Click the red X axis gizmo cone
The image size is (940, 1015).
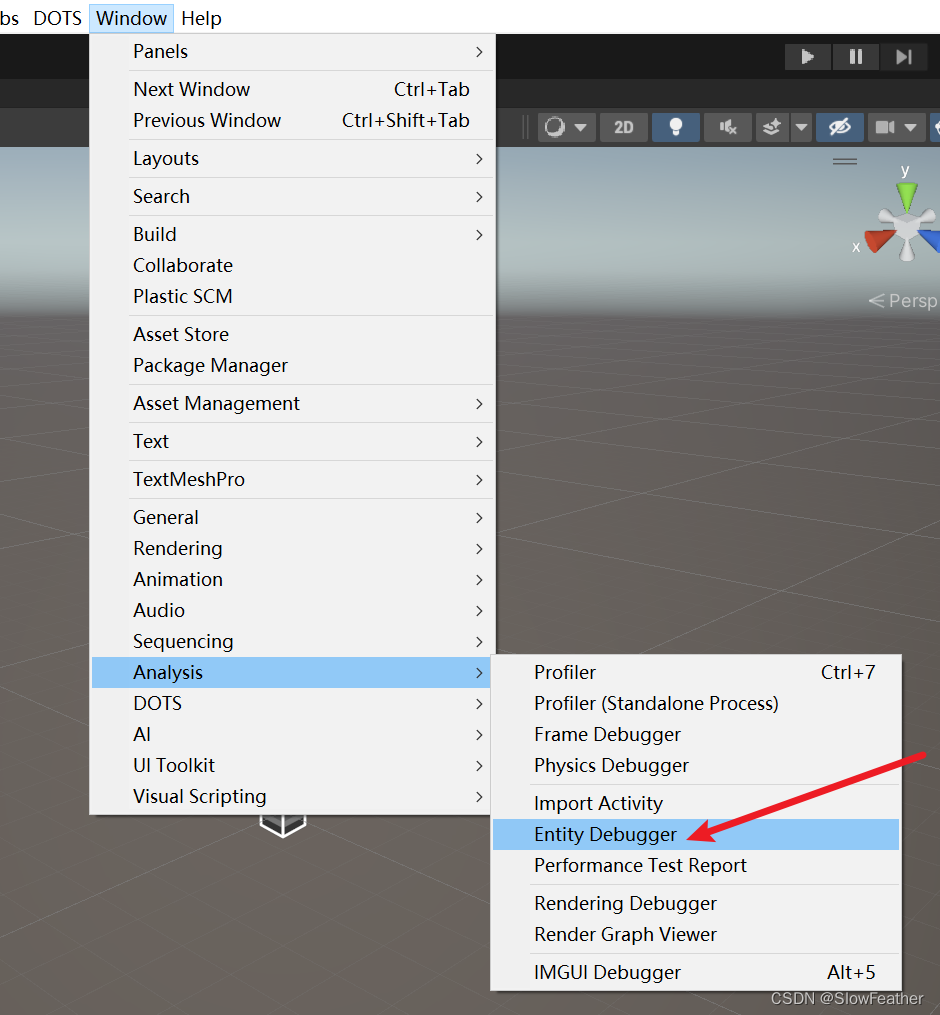pyautogui.click(x=879, y=240)
